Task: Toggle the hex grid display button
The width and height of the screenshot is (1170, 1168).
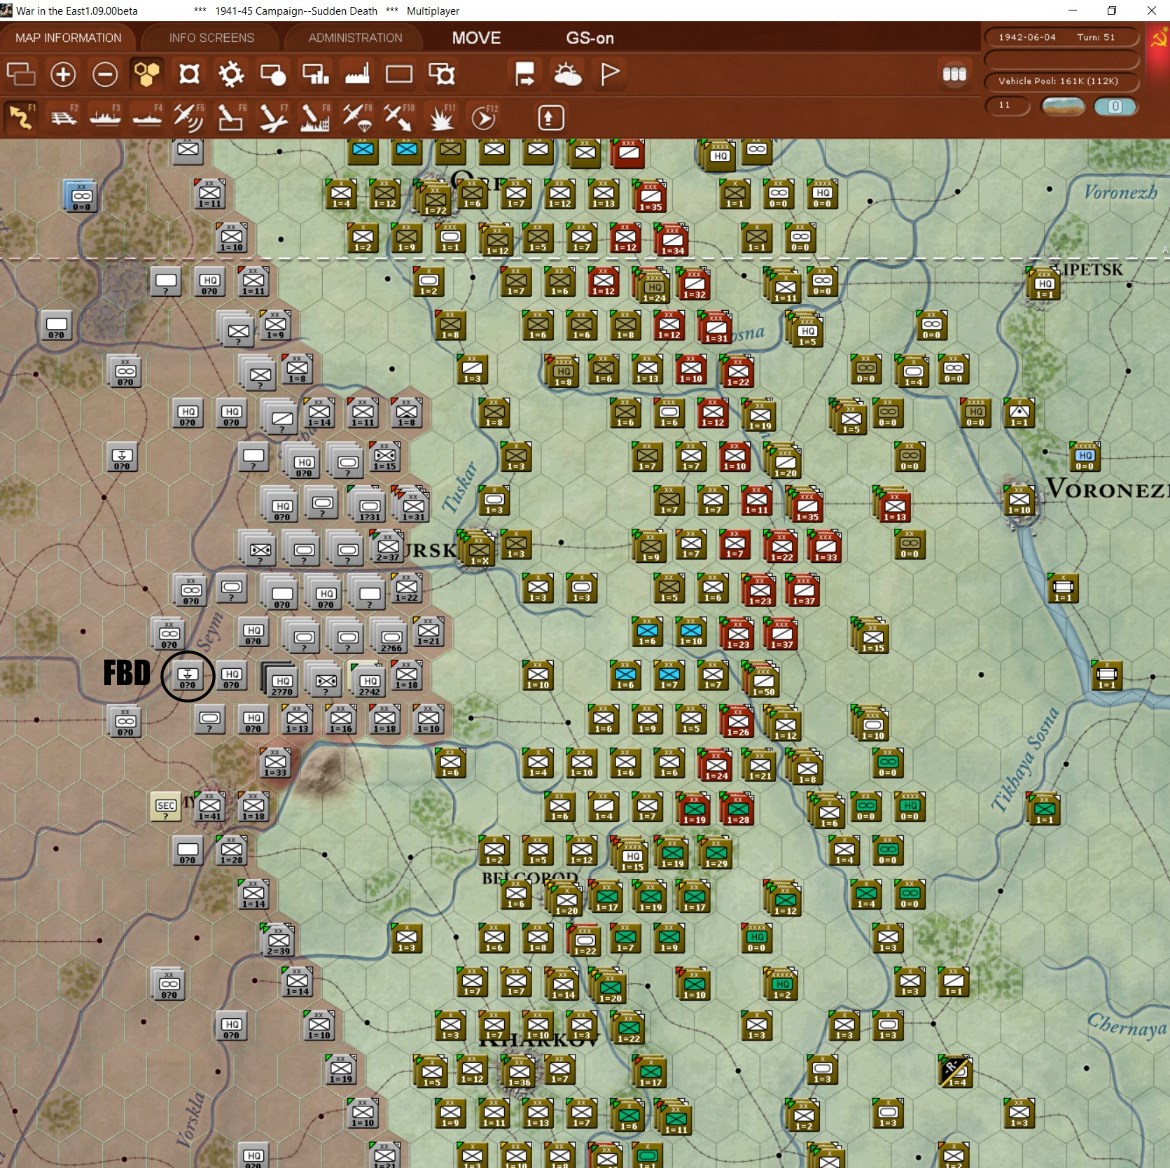Action: tap(147, 74)
